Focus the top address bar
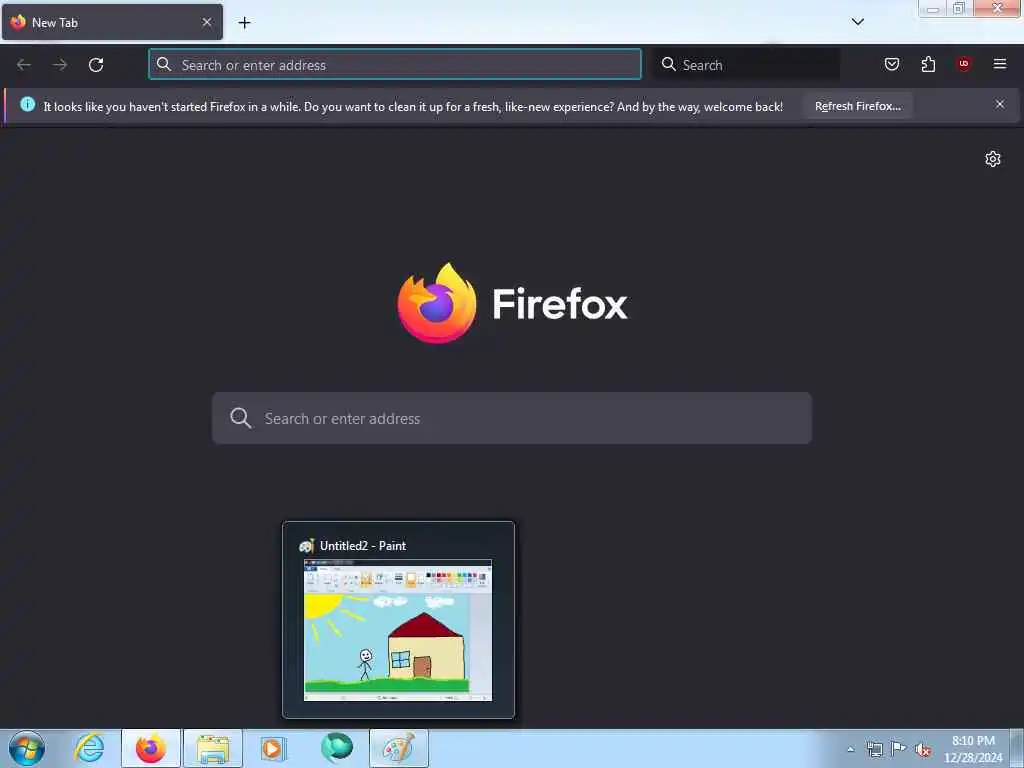1024x768 pixels. coord(395,65)
